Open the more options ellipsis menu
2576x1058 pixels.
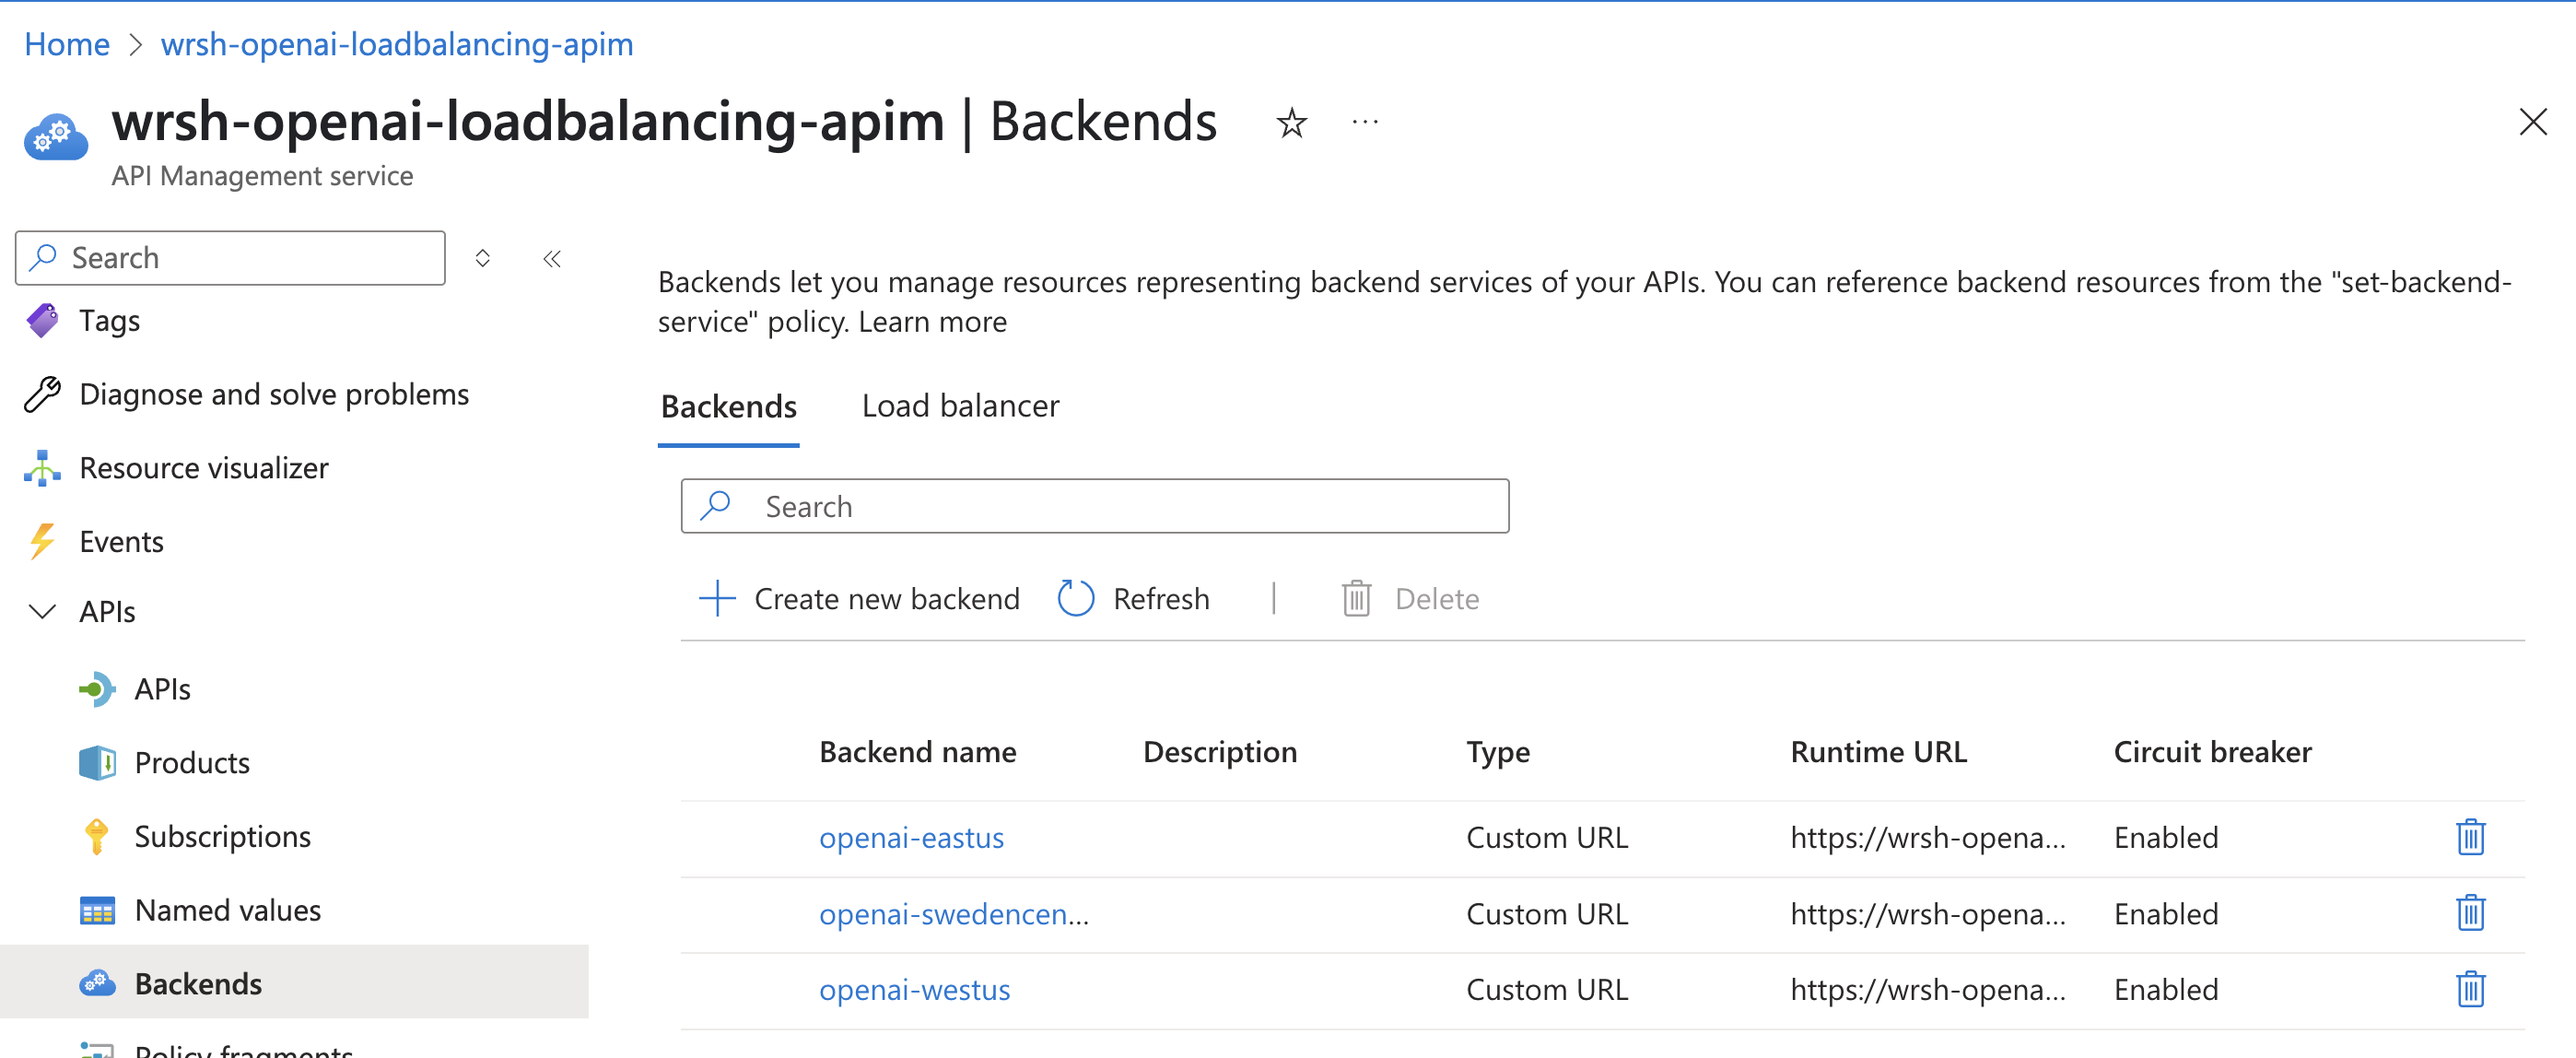[x=1365, y=123]
